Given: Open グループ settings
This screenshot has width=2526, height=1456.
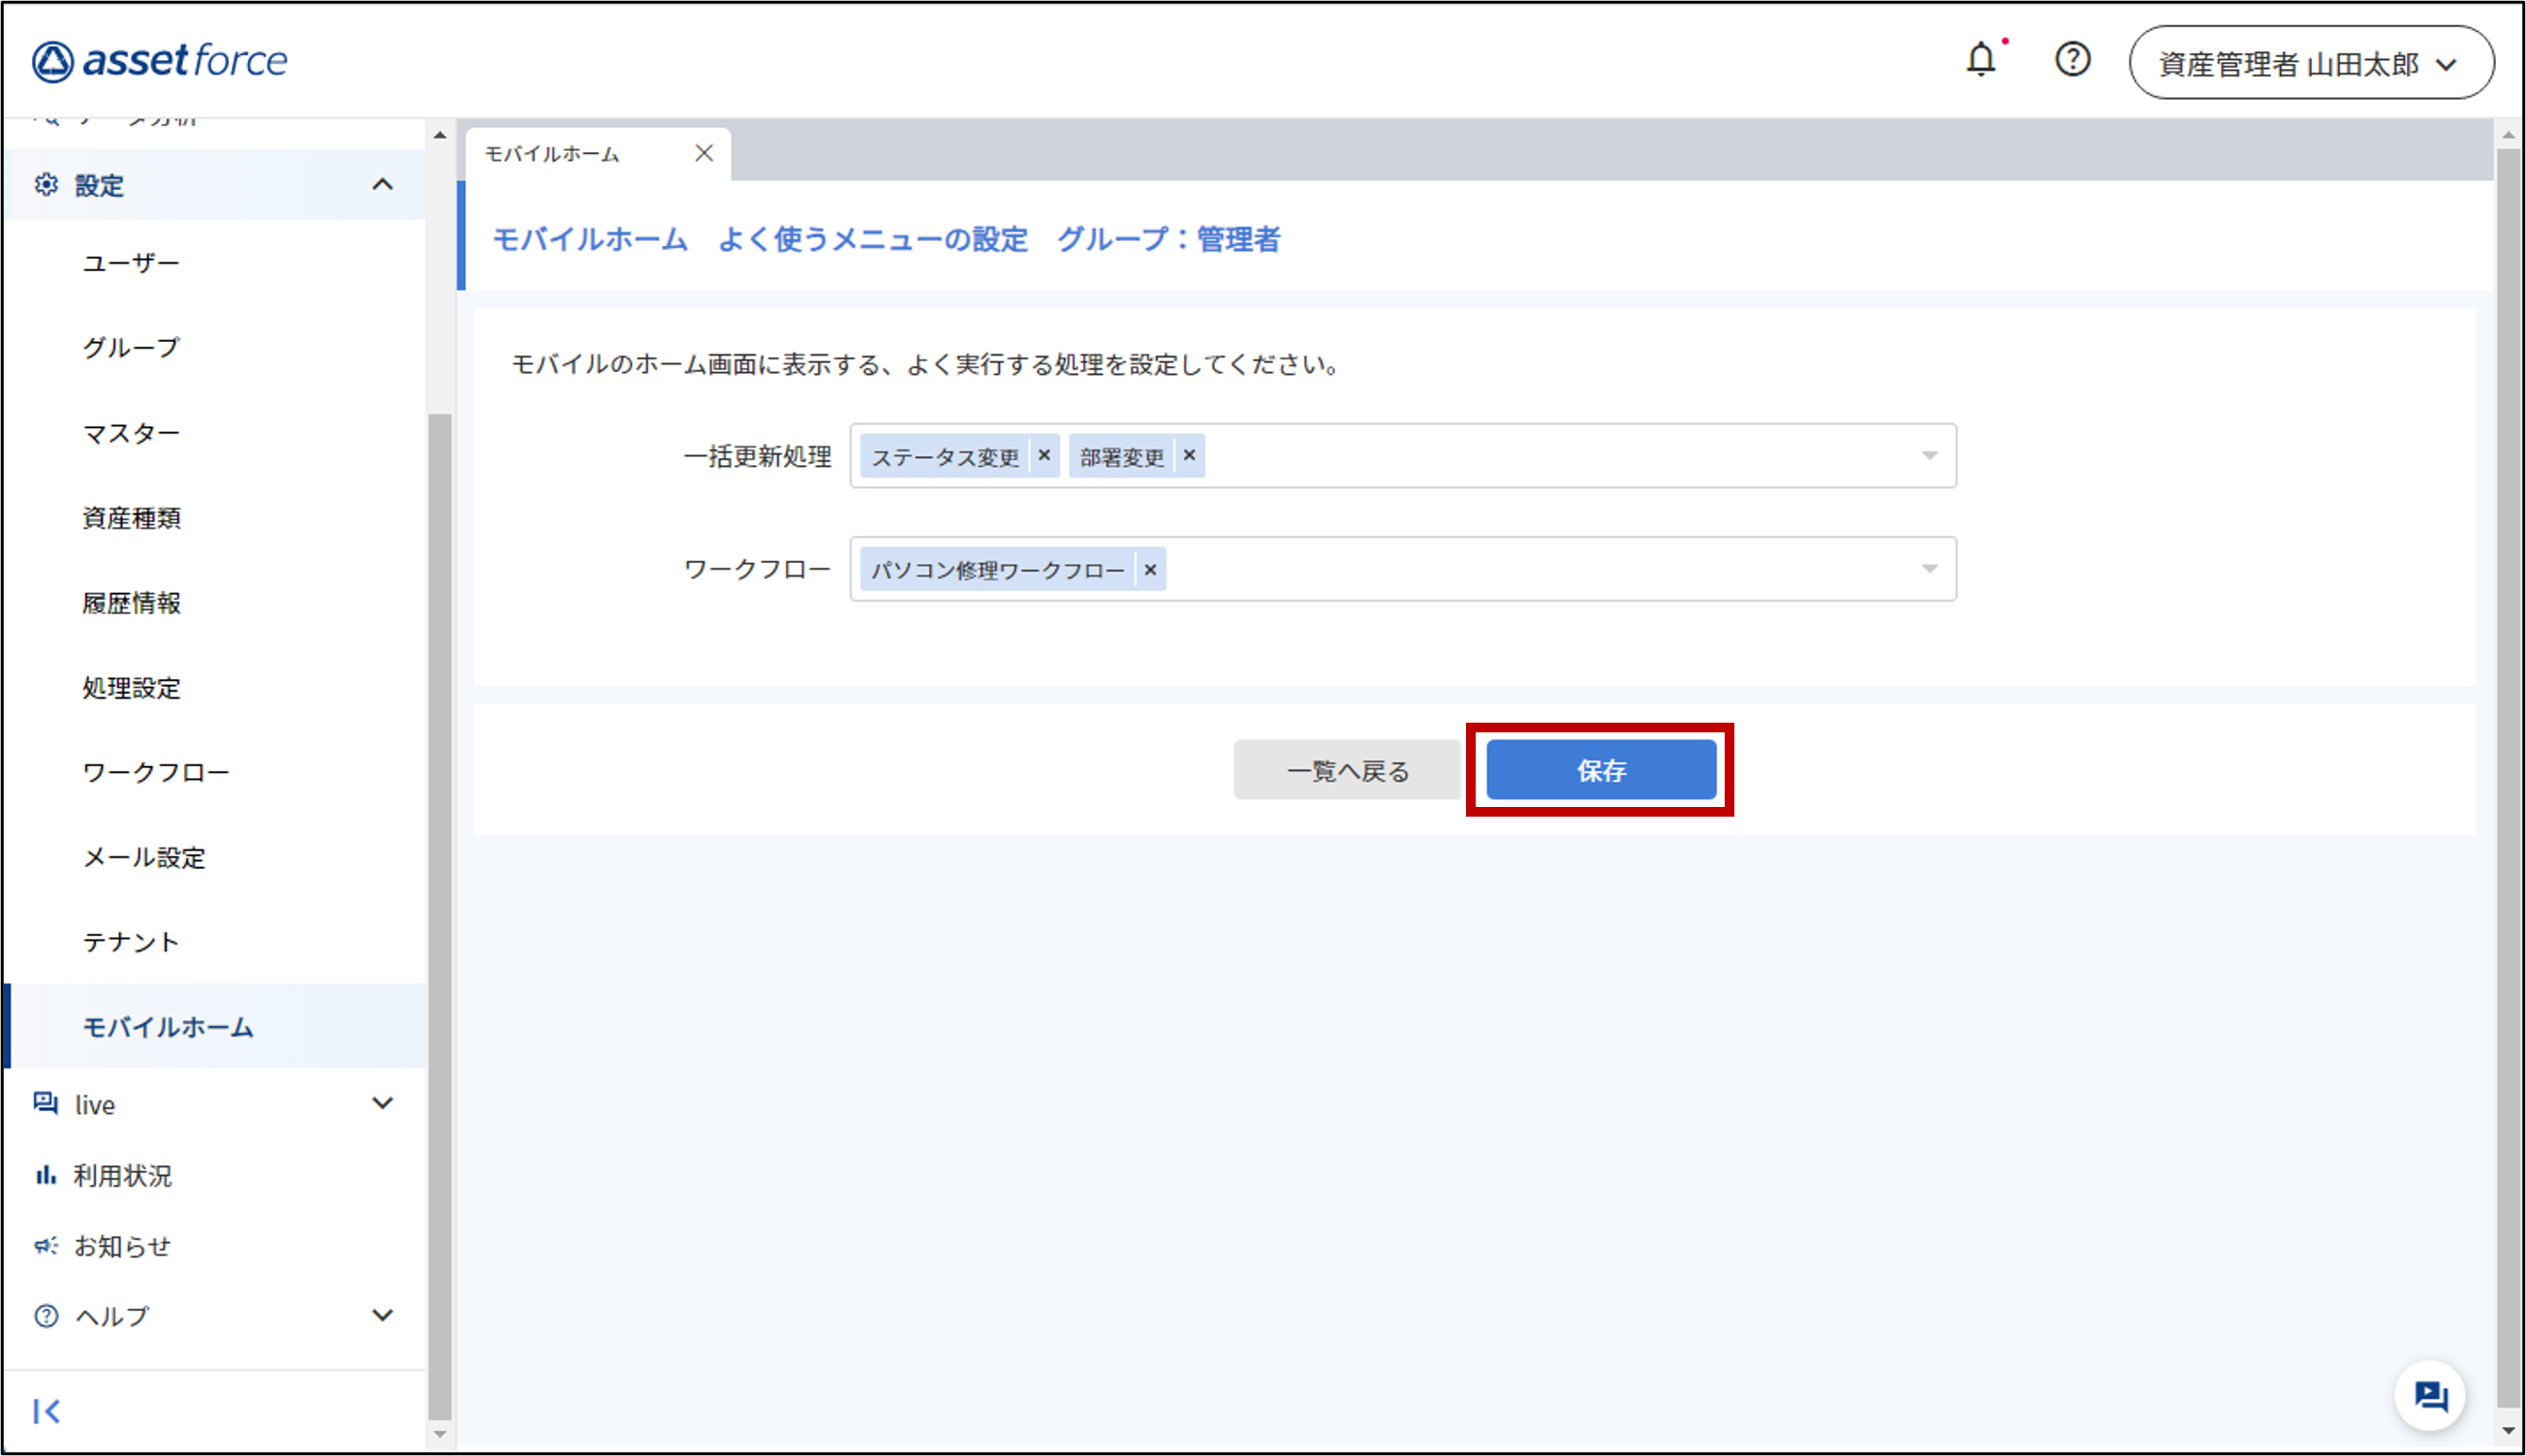Looking at the screenshot, I should (x=131, y=348).
